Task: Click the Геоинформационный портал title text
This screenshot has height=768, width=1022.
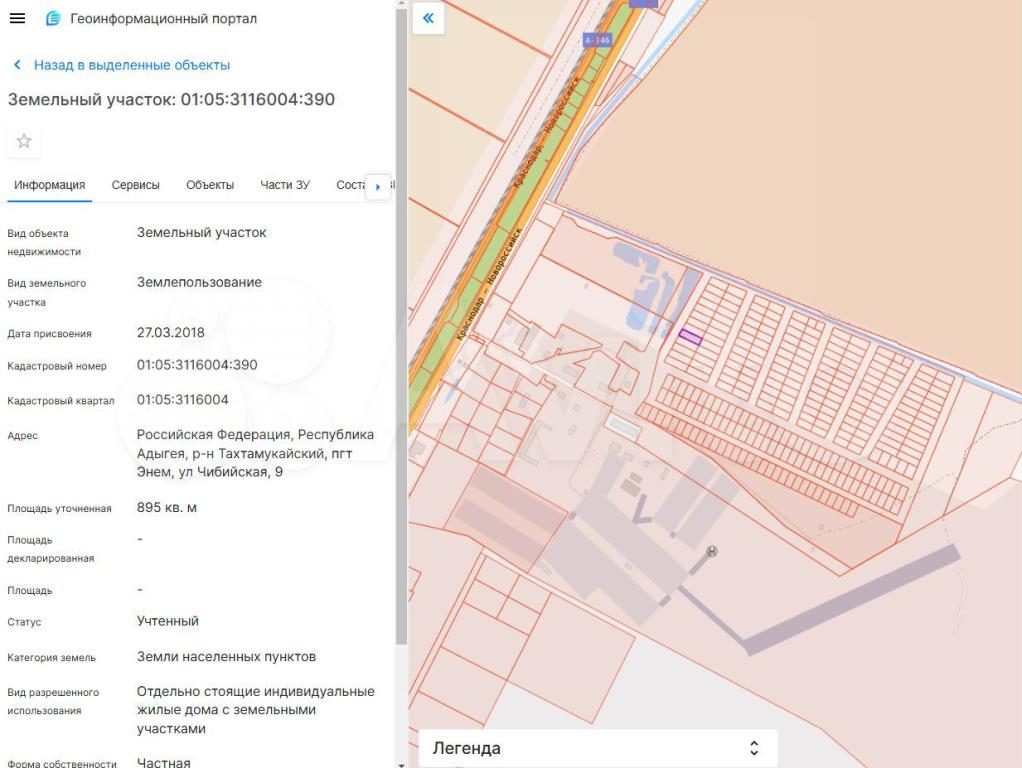Action: [164, 19]
